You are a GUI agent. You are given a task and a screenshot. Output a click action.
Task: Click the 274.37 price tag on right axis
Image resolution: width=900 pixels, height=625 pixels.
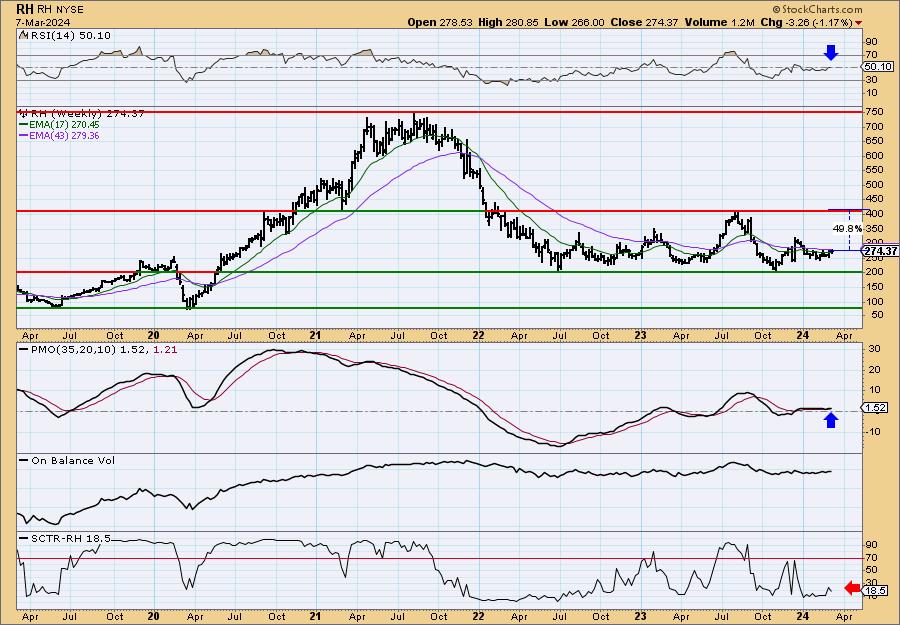(880, 251)
